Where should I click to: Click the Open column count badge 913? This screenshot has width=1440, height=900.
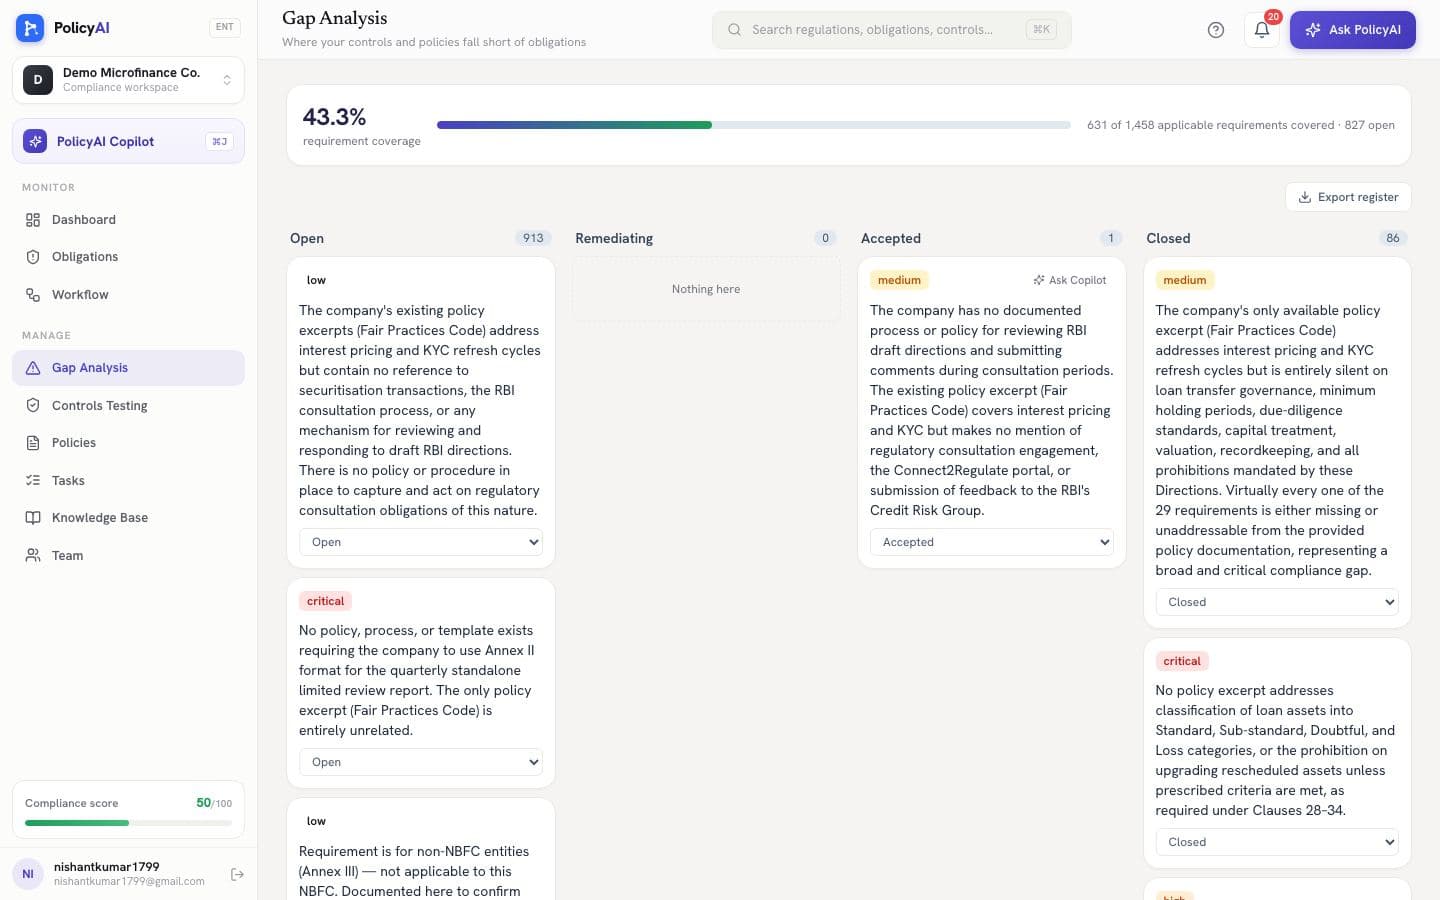[x=533, y=238]
